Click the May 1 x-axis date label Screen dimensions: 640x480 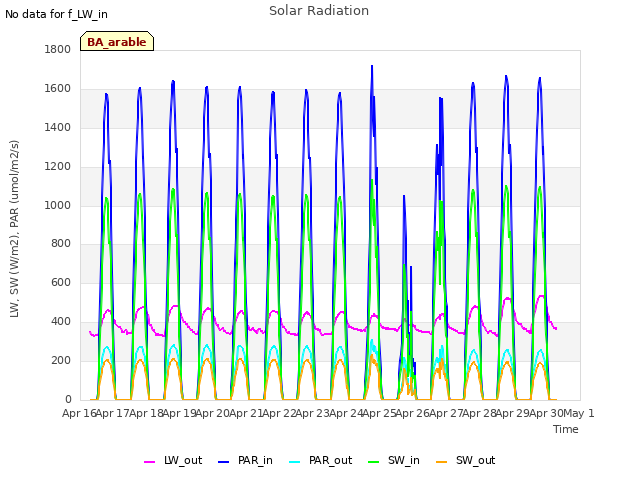tap(579, 413)
